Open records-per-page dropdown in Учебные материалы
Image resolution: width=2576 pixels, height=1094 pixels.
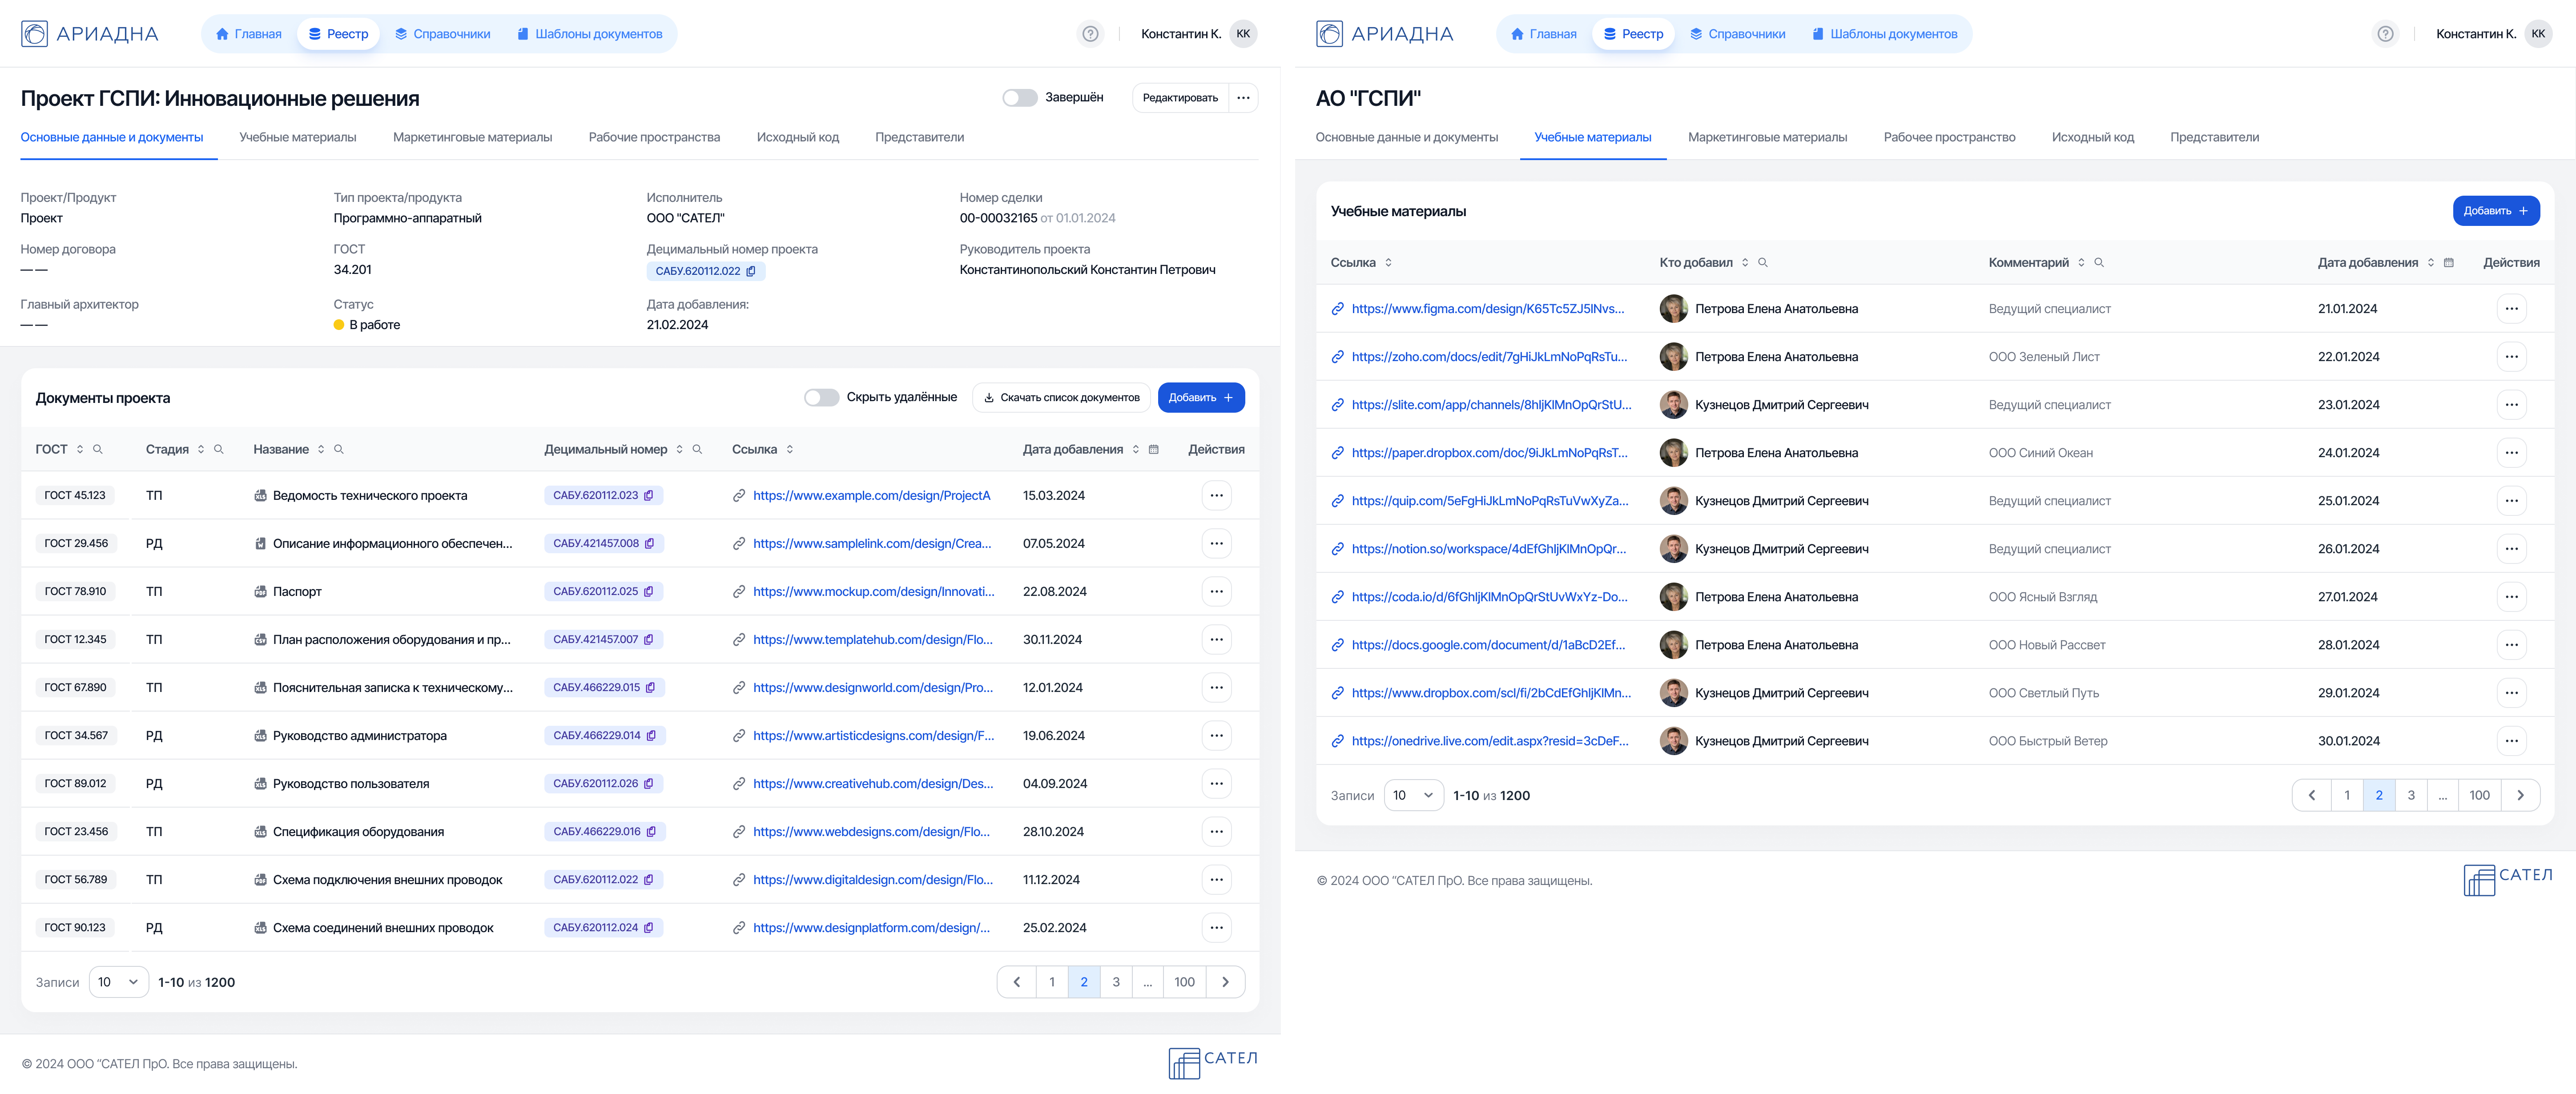pos(1414,796)
